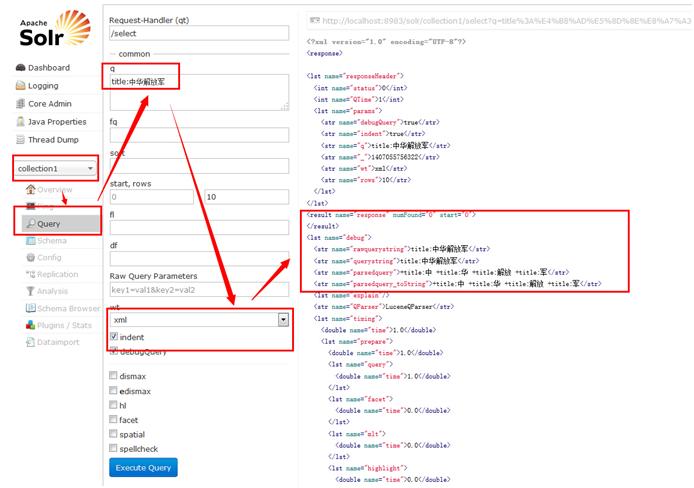
Task: Click the Query magnifier icon
Action: pos(31,223)
